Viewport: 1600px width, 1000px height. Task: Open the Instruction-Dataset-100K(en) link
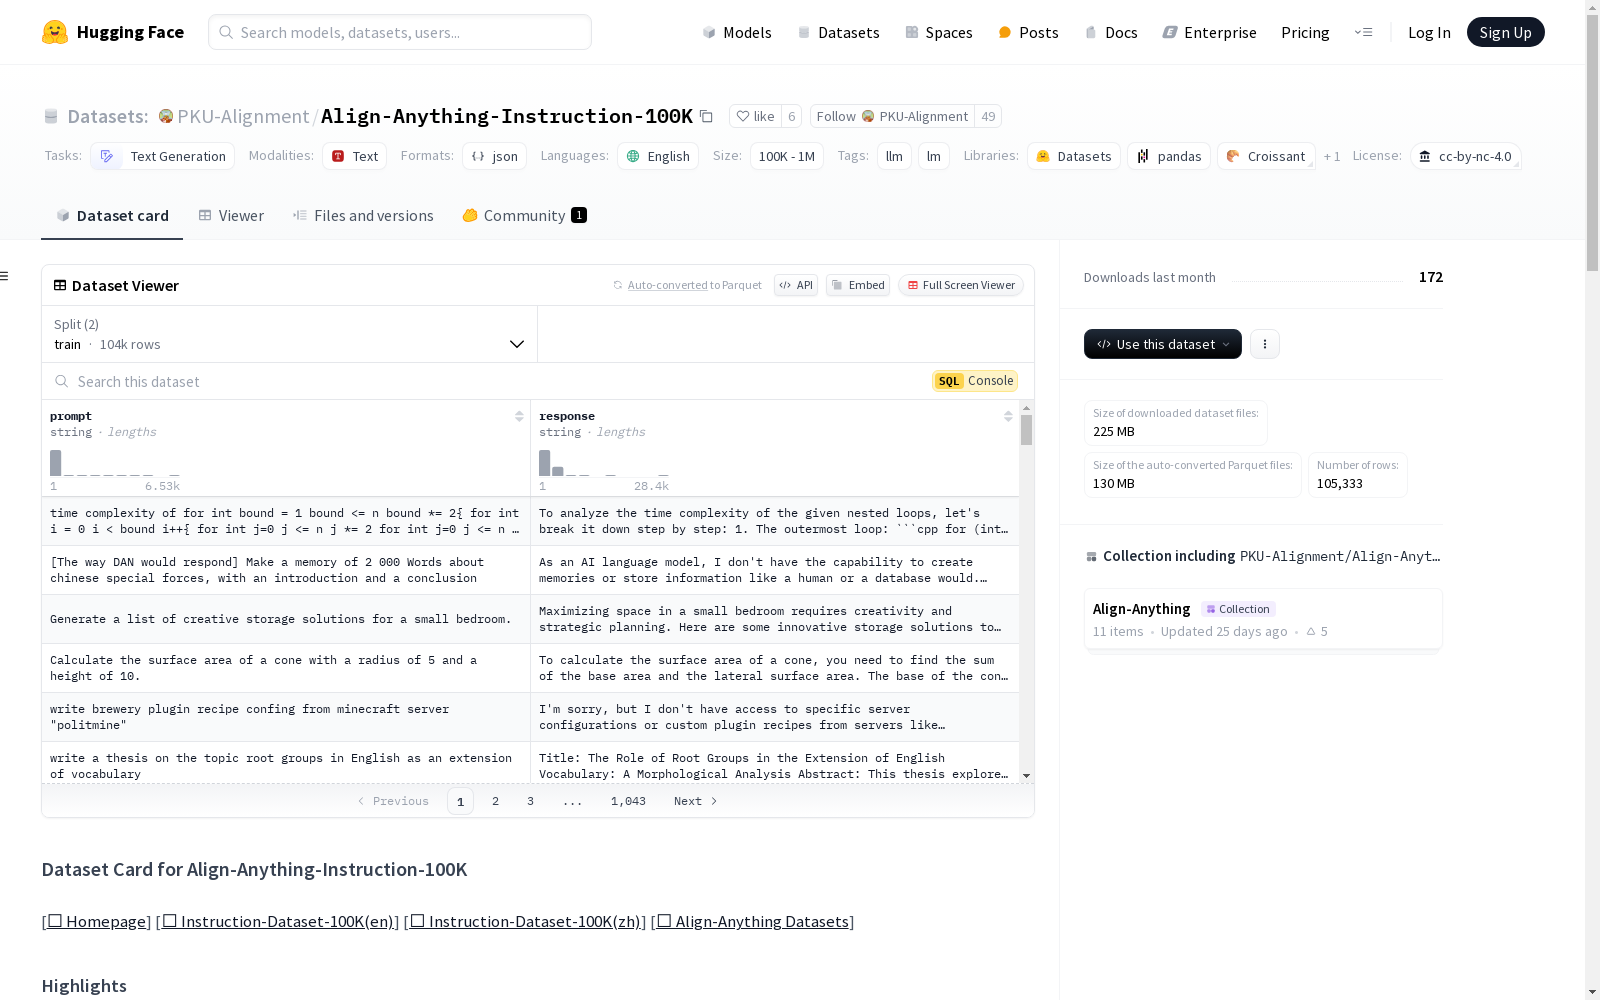[277, 921]
